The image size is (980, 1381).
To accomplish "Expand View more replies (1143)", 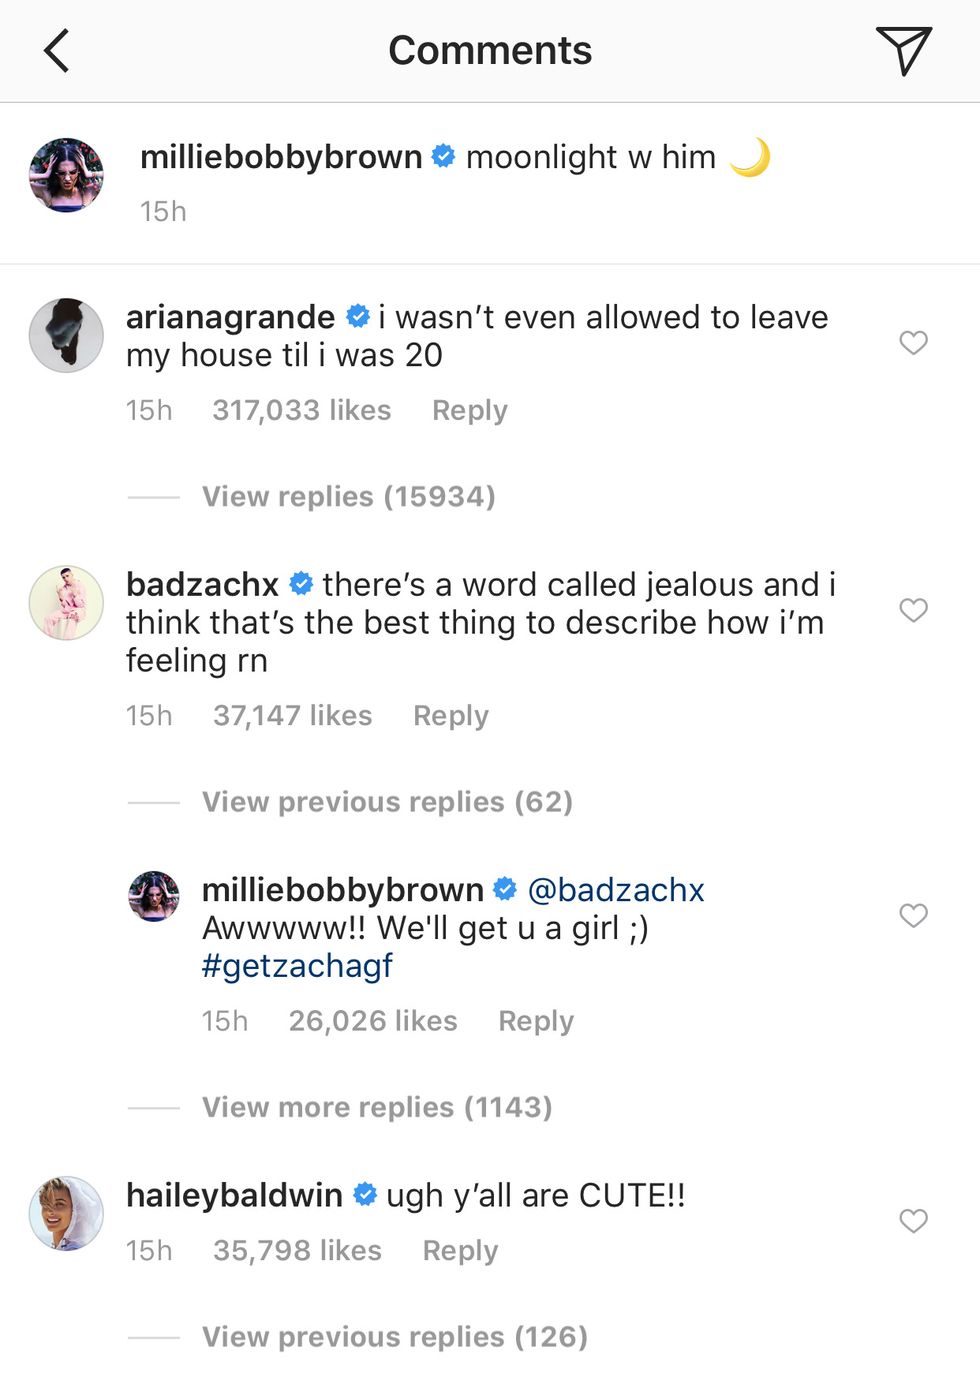I will [377, 1107].
